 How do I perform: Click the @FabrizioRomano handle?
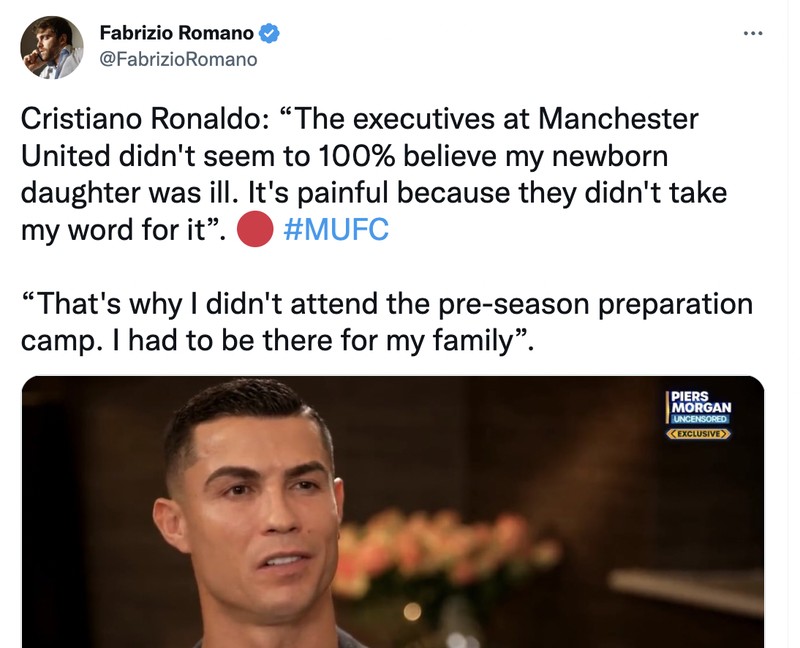tap(178, 57)
